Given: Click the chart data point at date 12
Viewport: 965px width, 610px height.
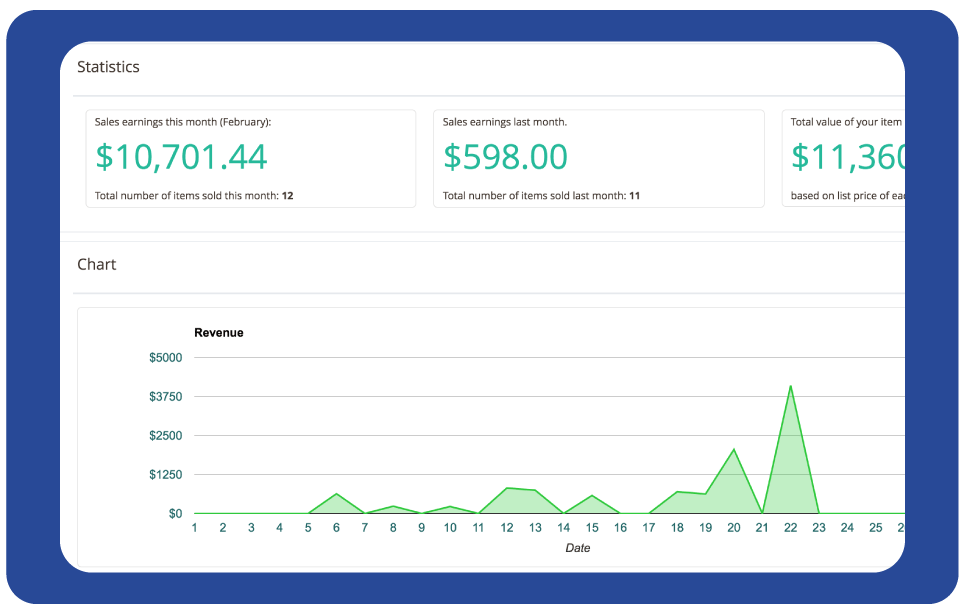Looking at the screenshot, I should point(507,488).
